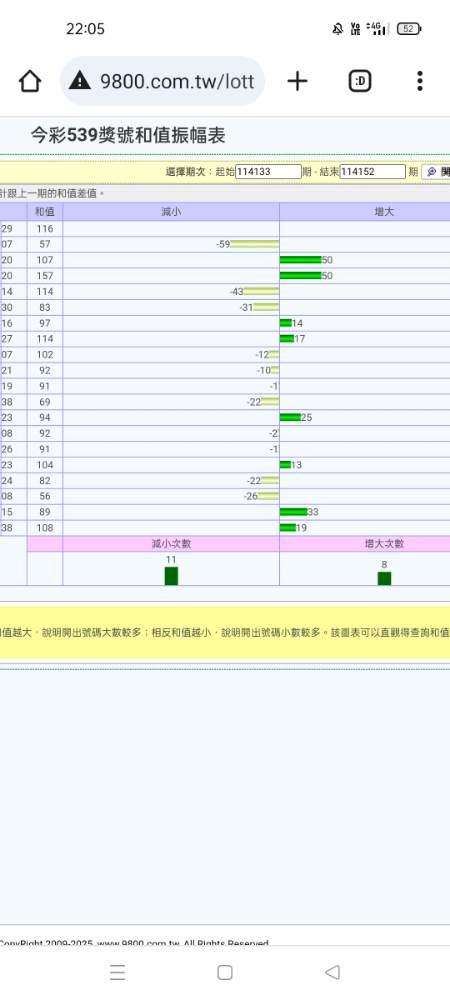Screen dimensions: 450x1000
Task: Click the sum value 83
Action: pos(45,307)
